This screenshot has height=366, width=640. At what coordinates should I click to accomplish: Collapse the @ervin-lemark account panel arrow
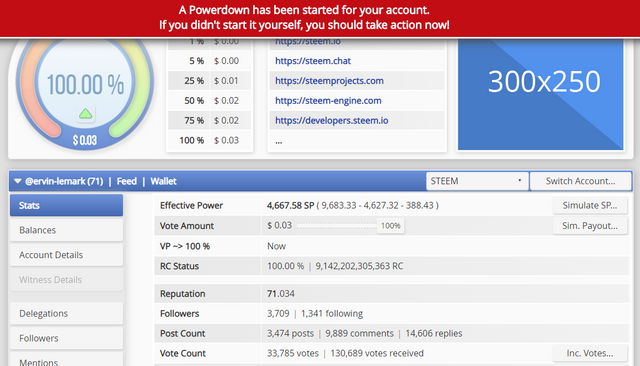click(x=18, y=181)
